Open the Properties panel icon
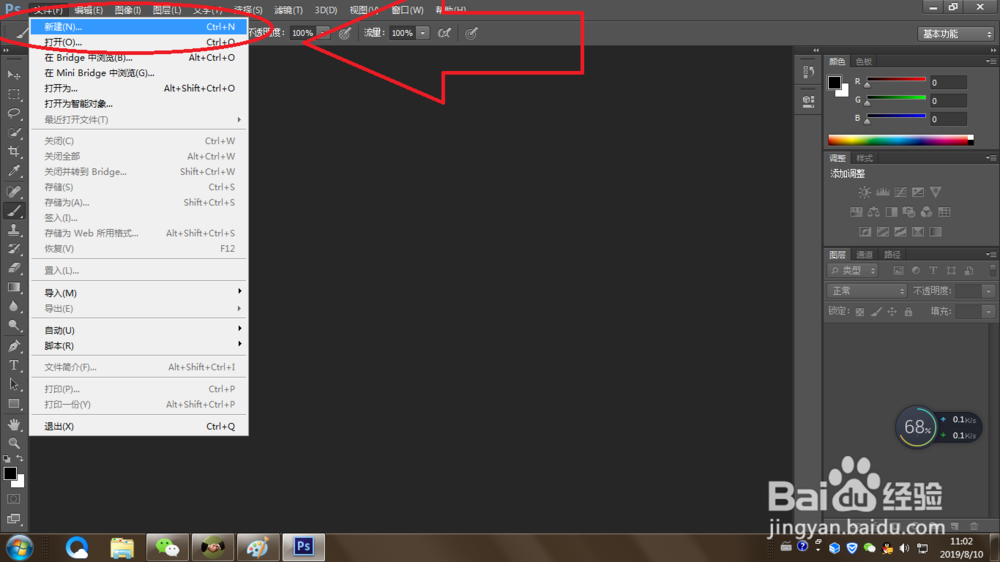 coord(808,101)
